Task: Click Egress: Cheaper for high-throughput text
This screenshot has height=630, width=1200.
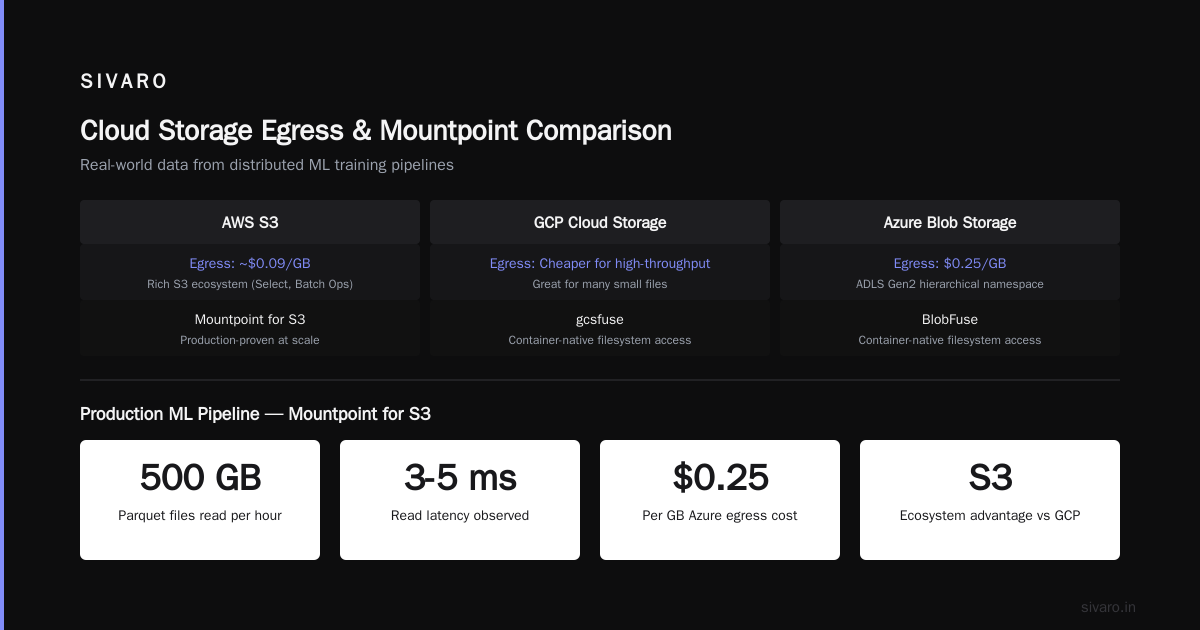Action: pyautogui.click(x=600, y=264)
